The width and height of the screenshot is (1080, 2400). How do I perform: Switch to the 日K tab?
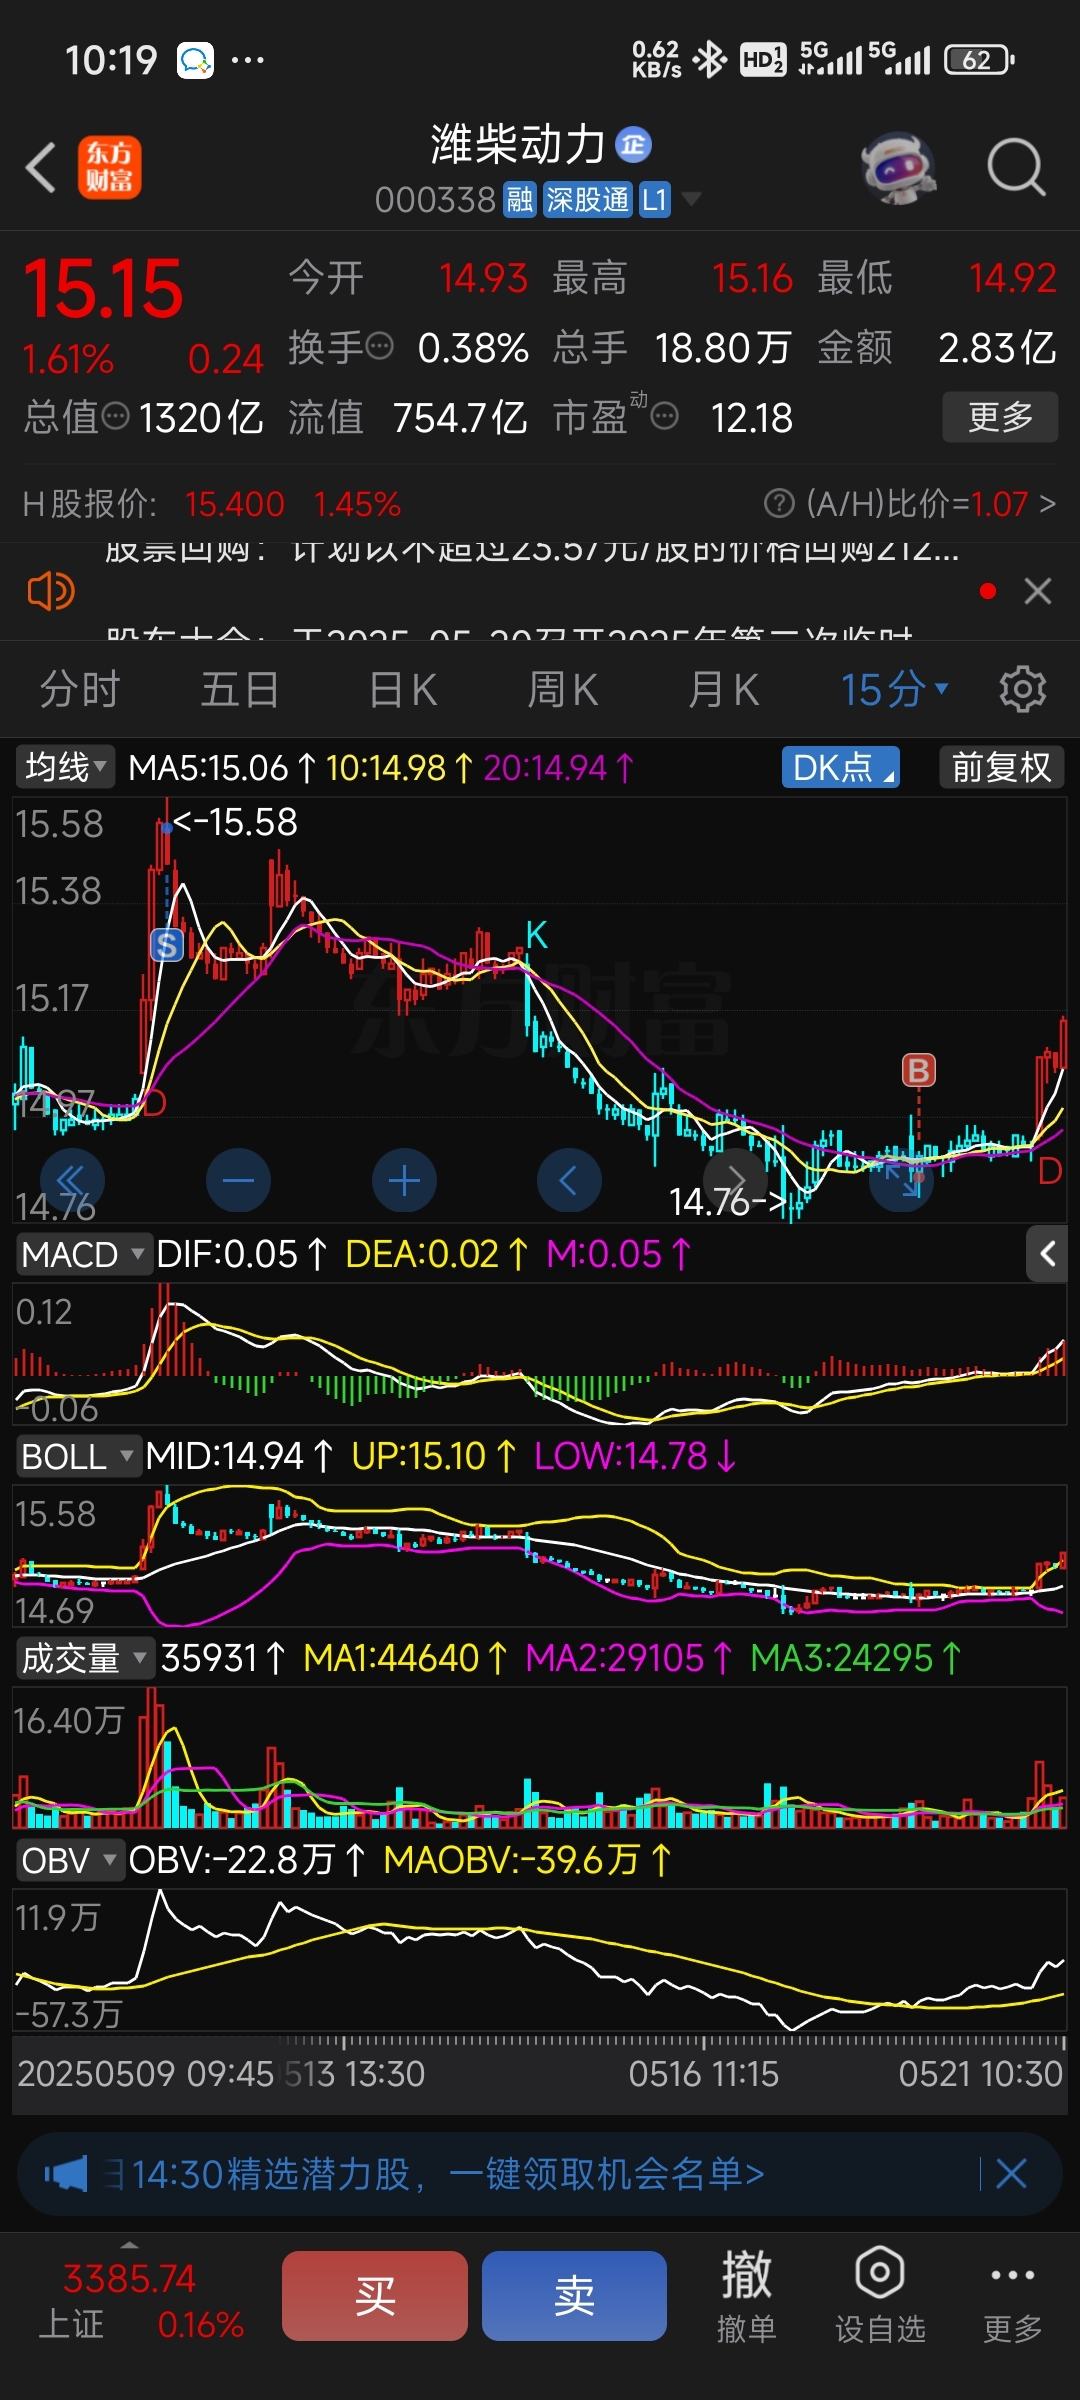point(403,689)
